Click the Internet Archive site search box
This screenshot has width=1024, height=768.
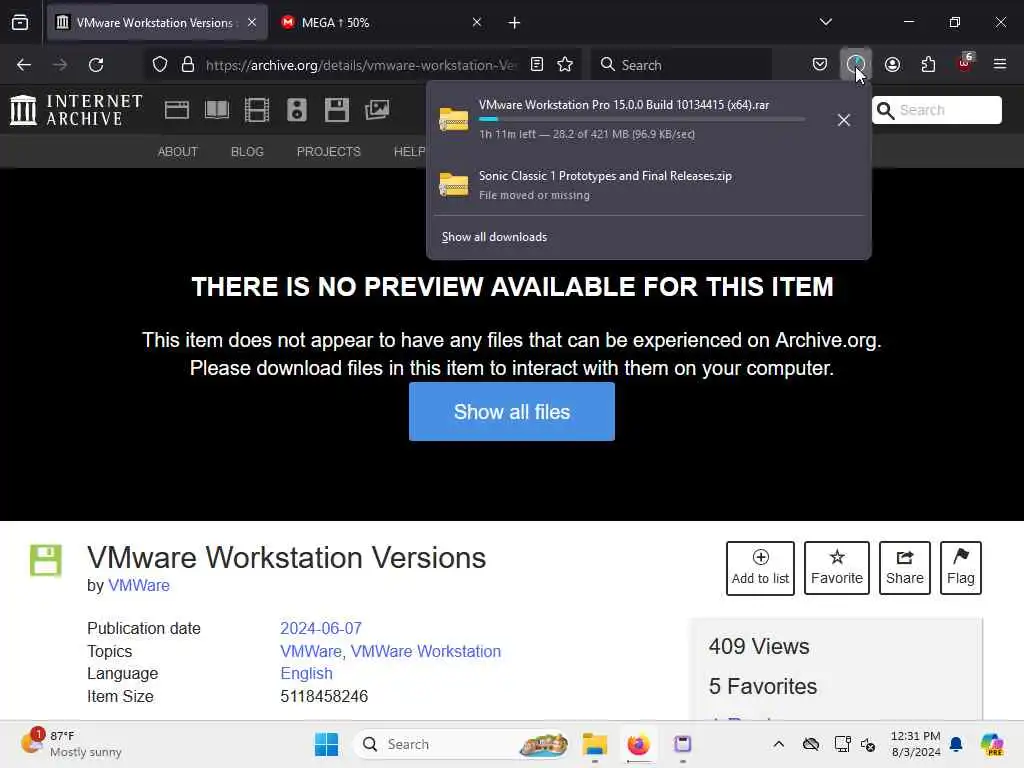pyautogui.click(x=936, y=110)
